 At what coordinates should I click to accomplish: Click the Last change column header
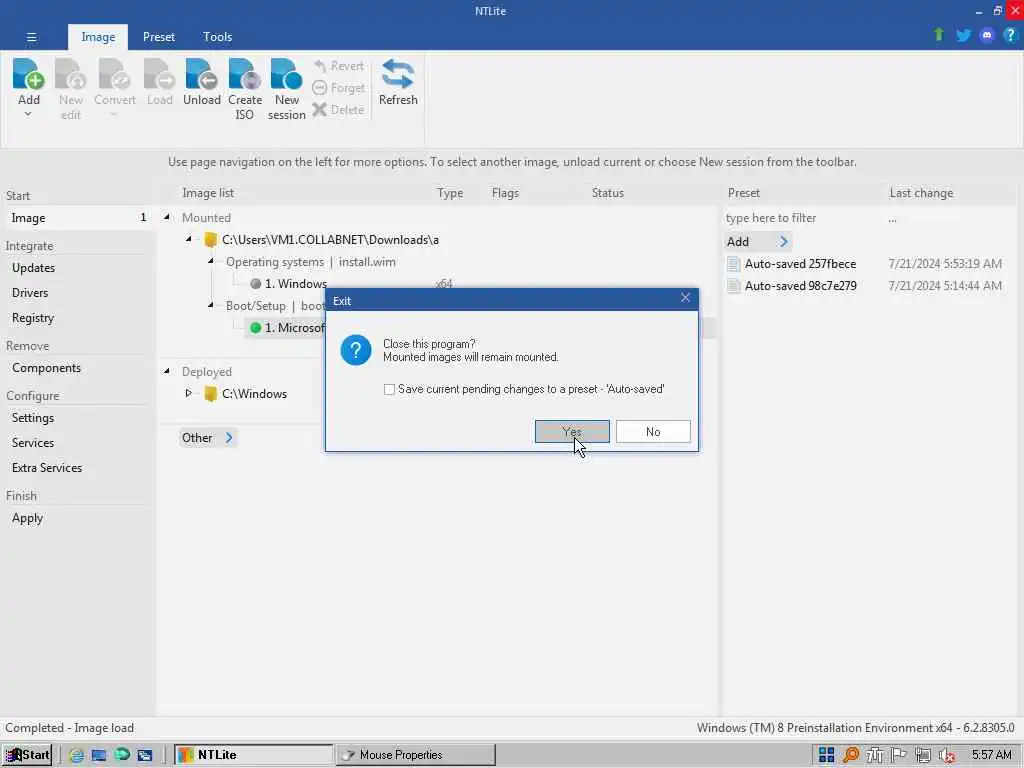tap(921, 193)
